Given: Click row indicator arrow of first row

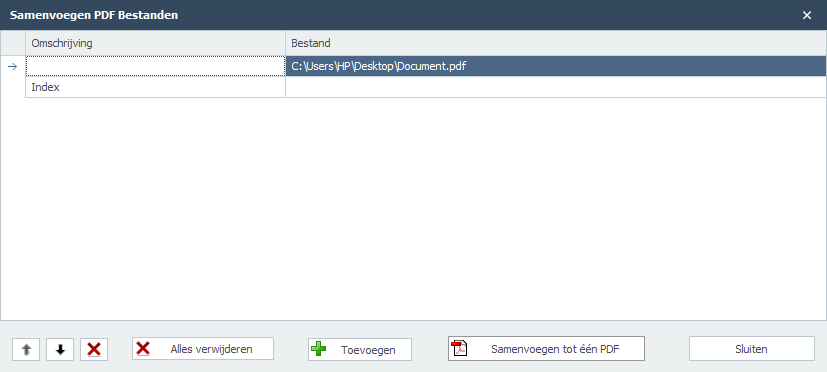Looking at the screenshot, I should [x=13, y=66].
